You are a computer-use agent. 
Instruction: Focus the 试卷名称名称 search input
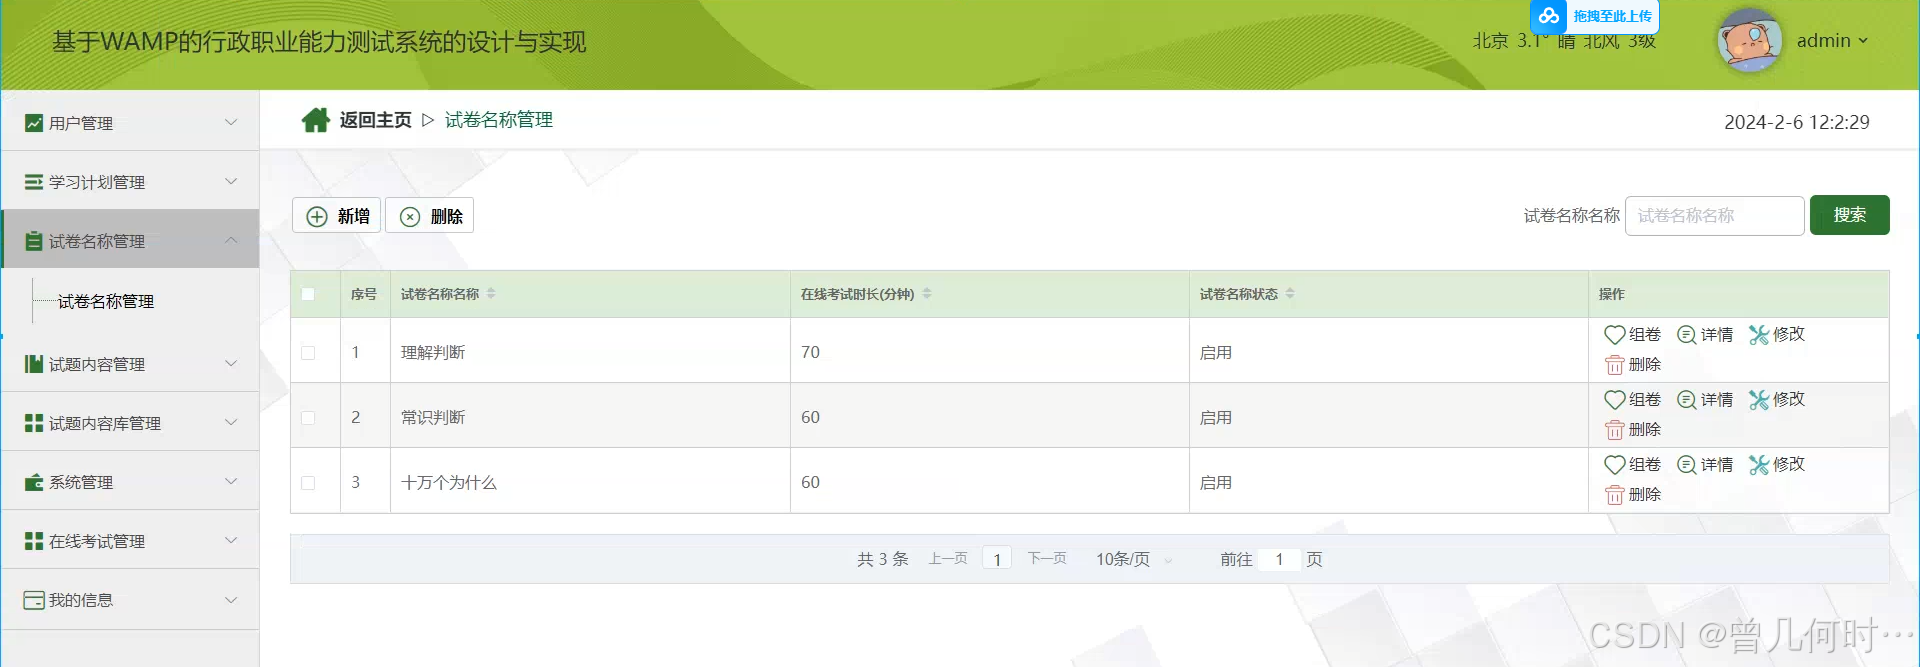(1714, 215)
